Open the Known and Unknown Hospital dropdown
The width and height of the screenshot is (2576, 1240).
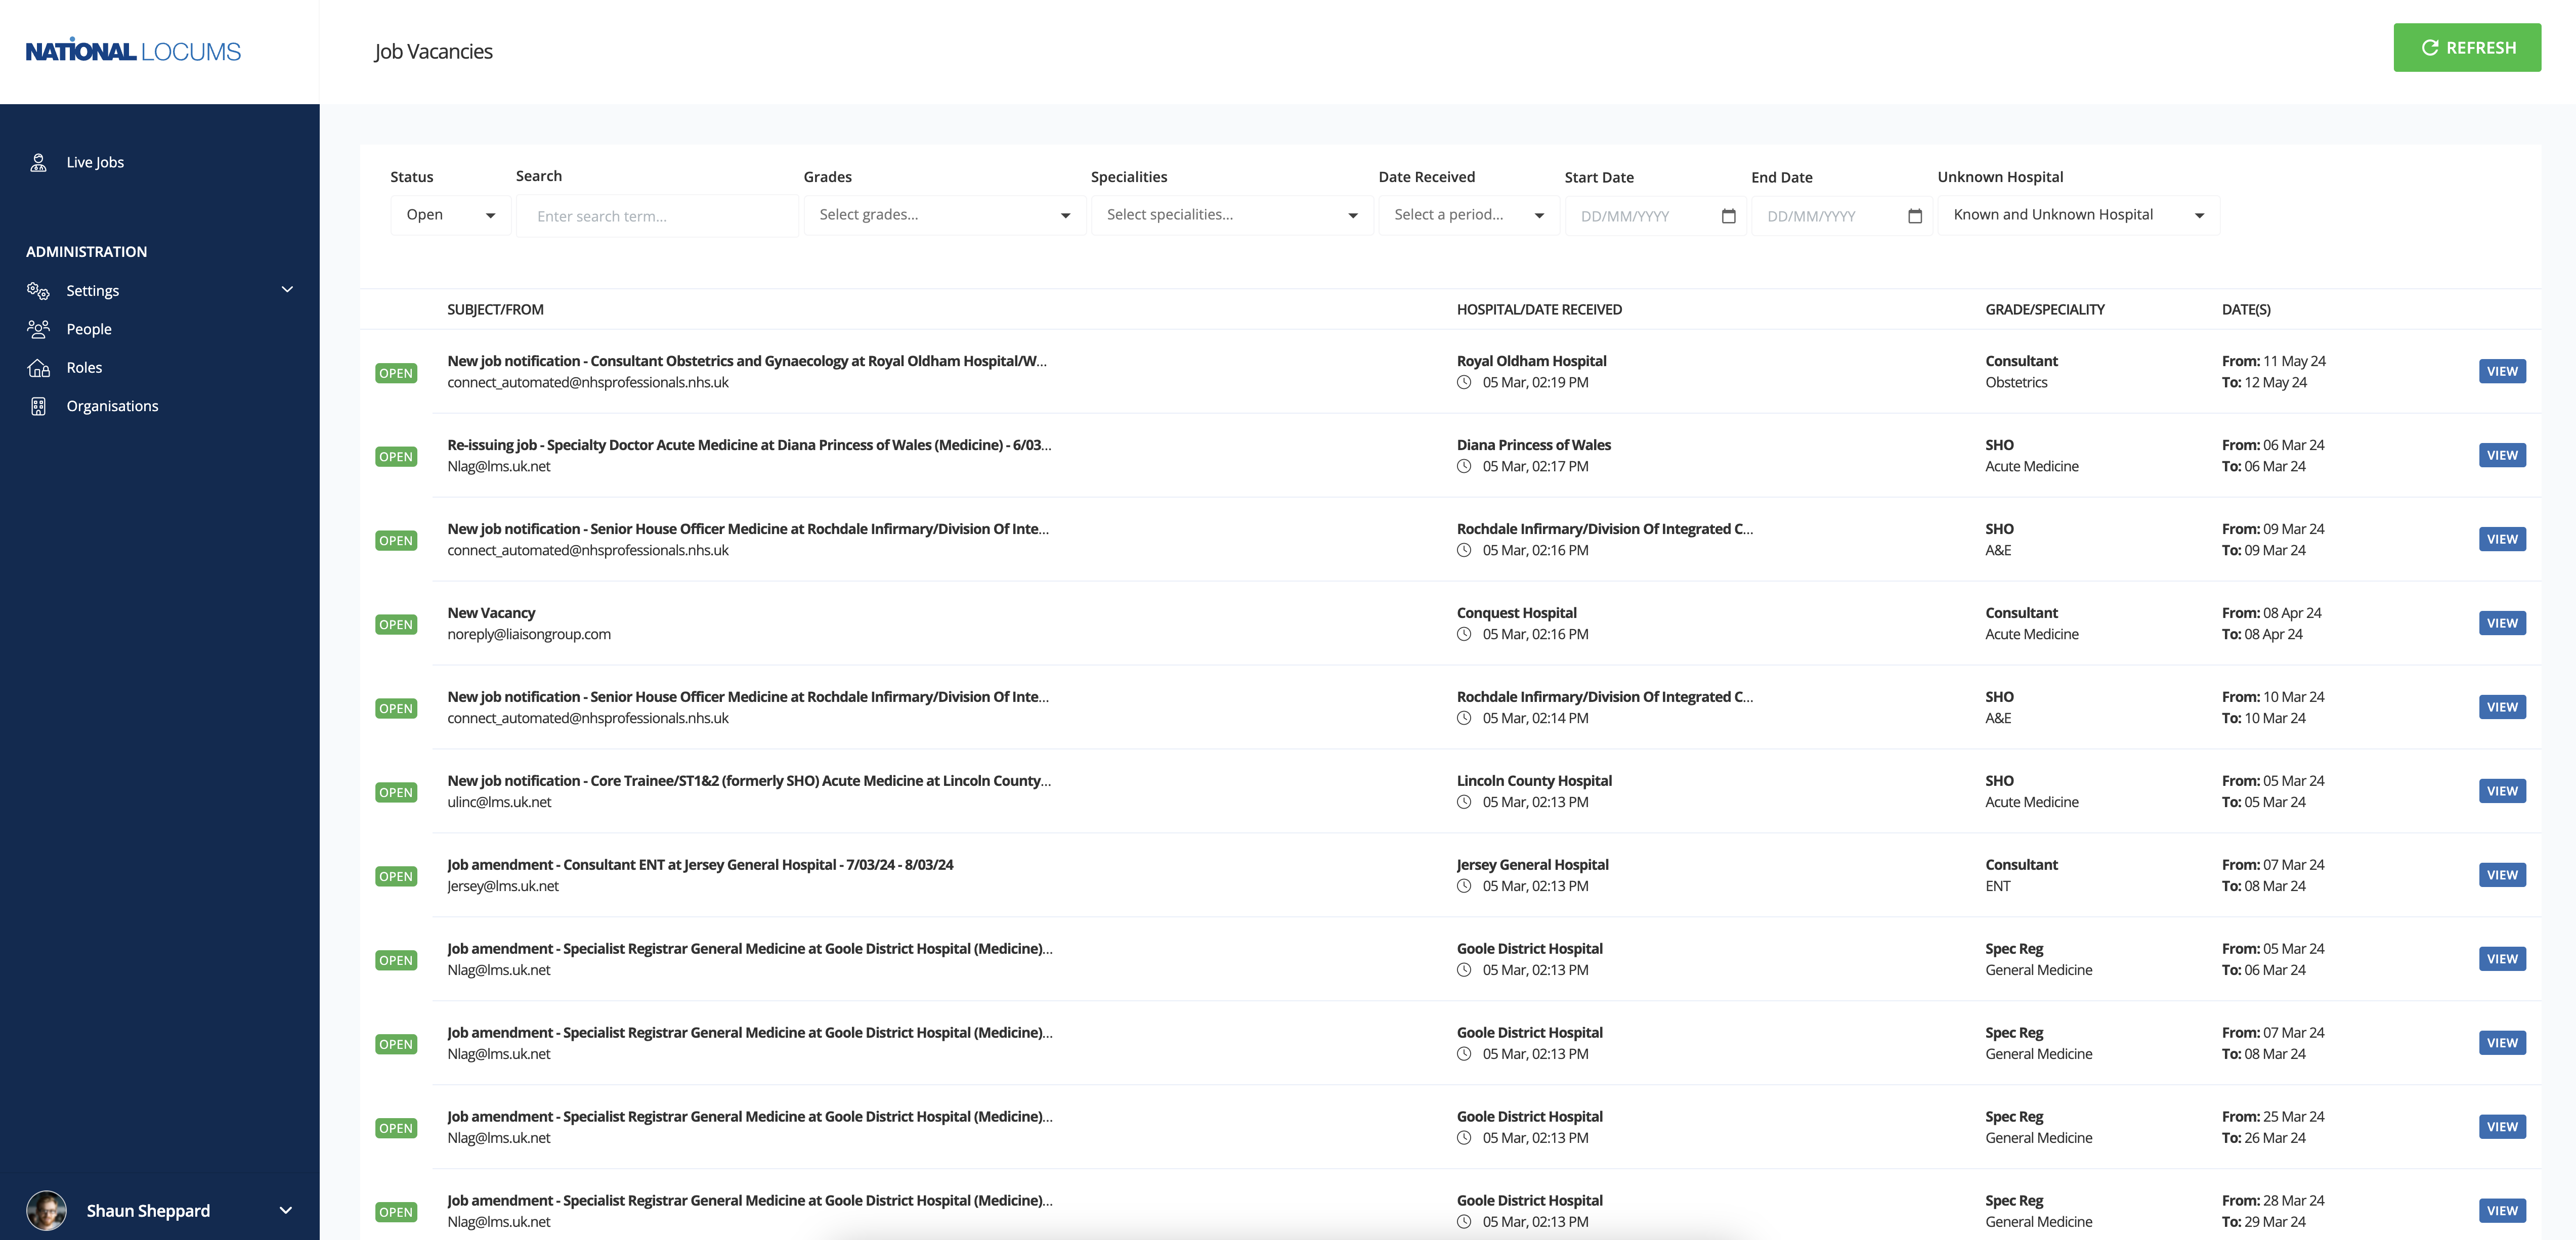point(2078,215)
